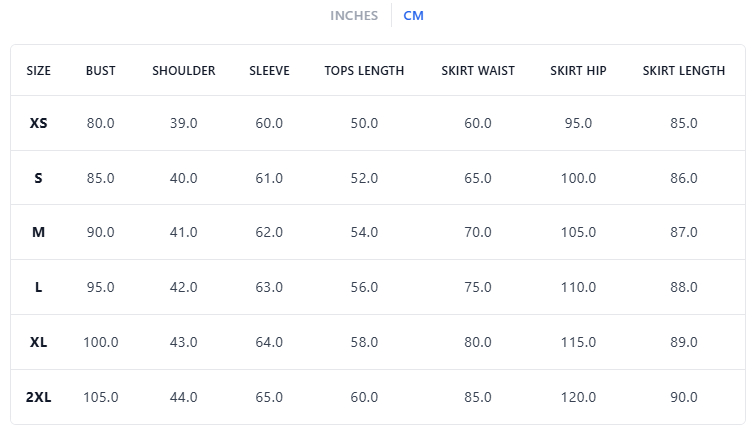Select the CM unit tab
The image size is (754, 436).
[x=413, y=15]
